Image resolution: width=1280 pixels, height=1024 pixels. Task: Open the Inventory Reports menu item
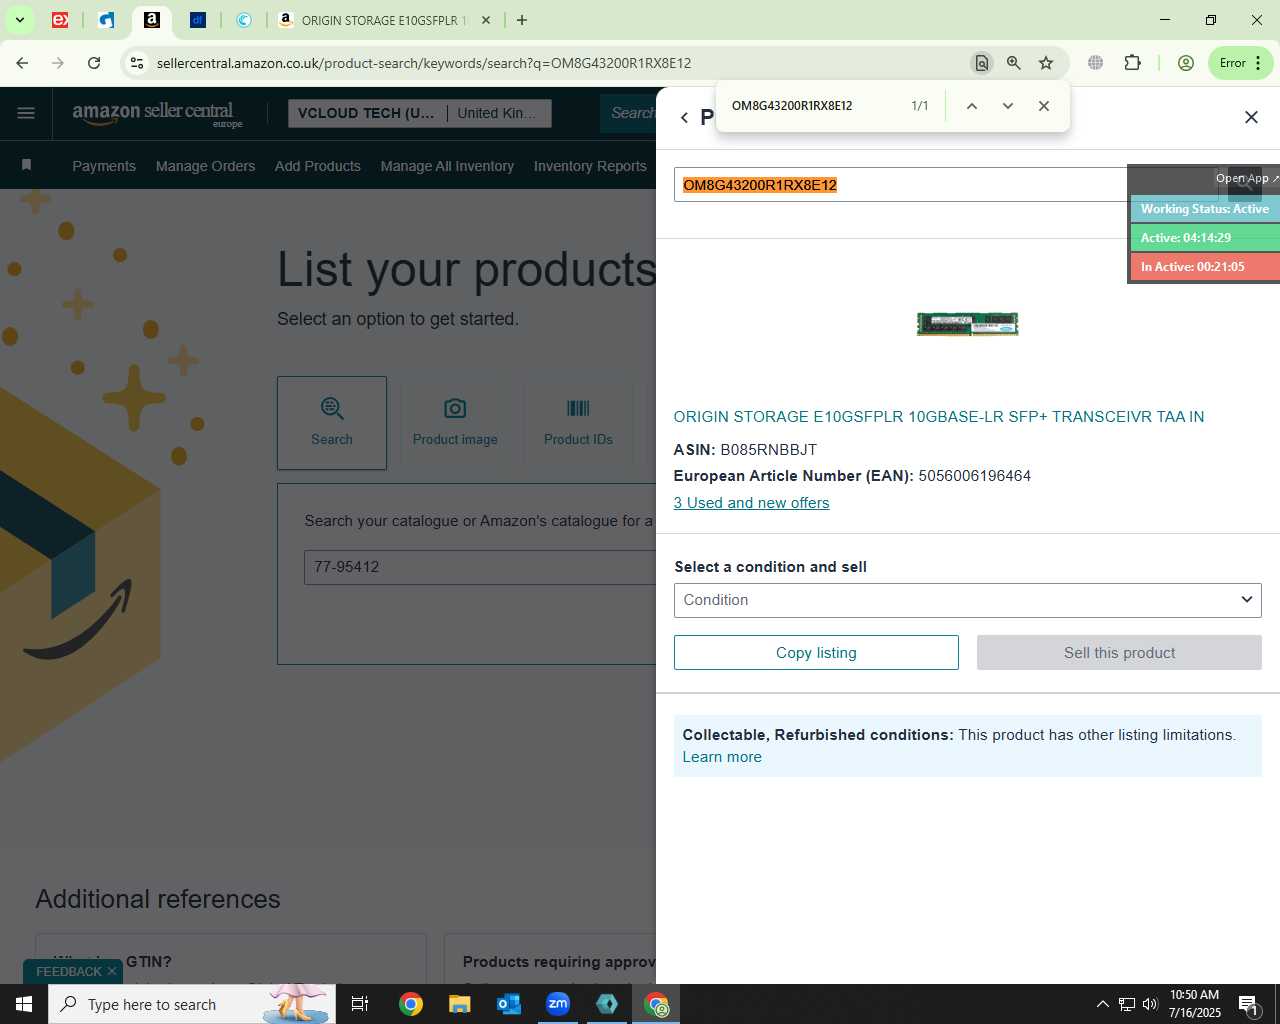coord(590,166)
